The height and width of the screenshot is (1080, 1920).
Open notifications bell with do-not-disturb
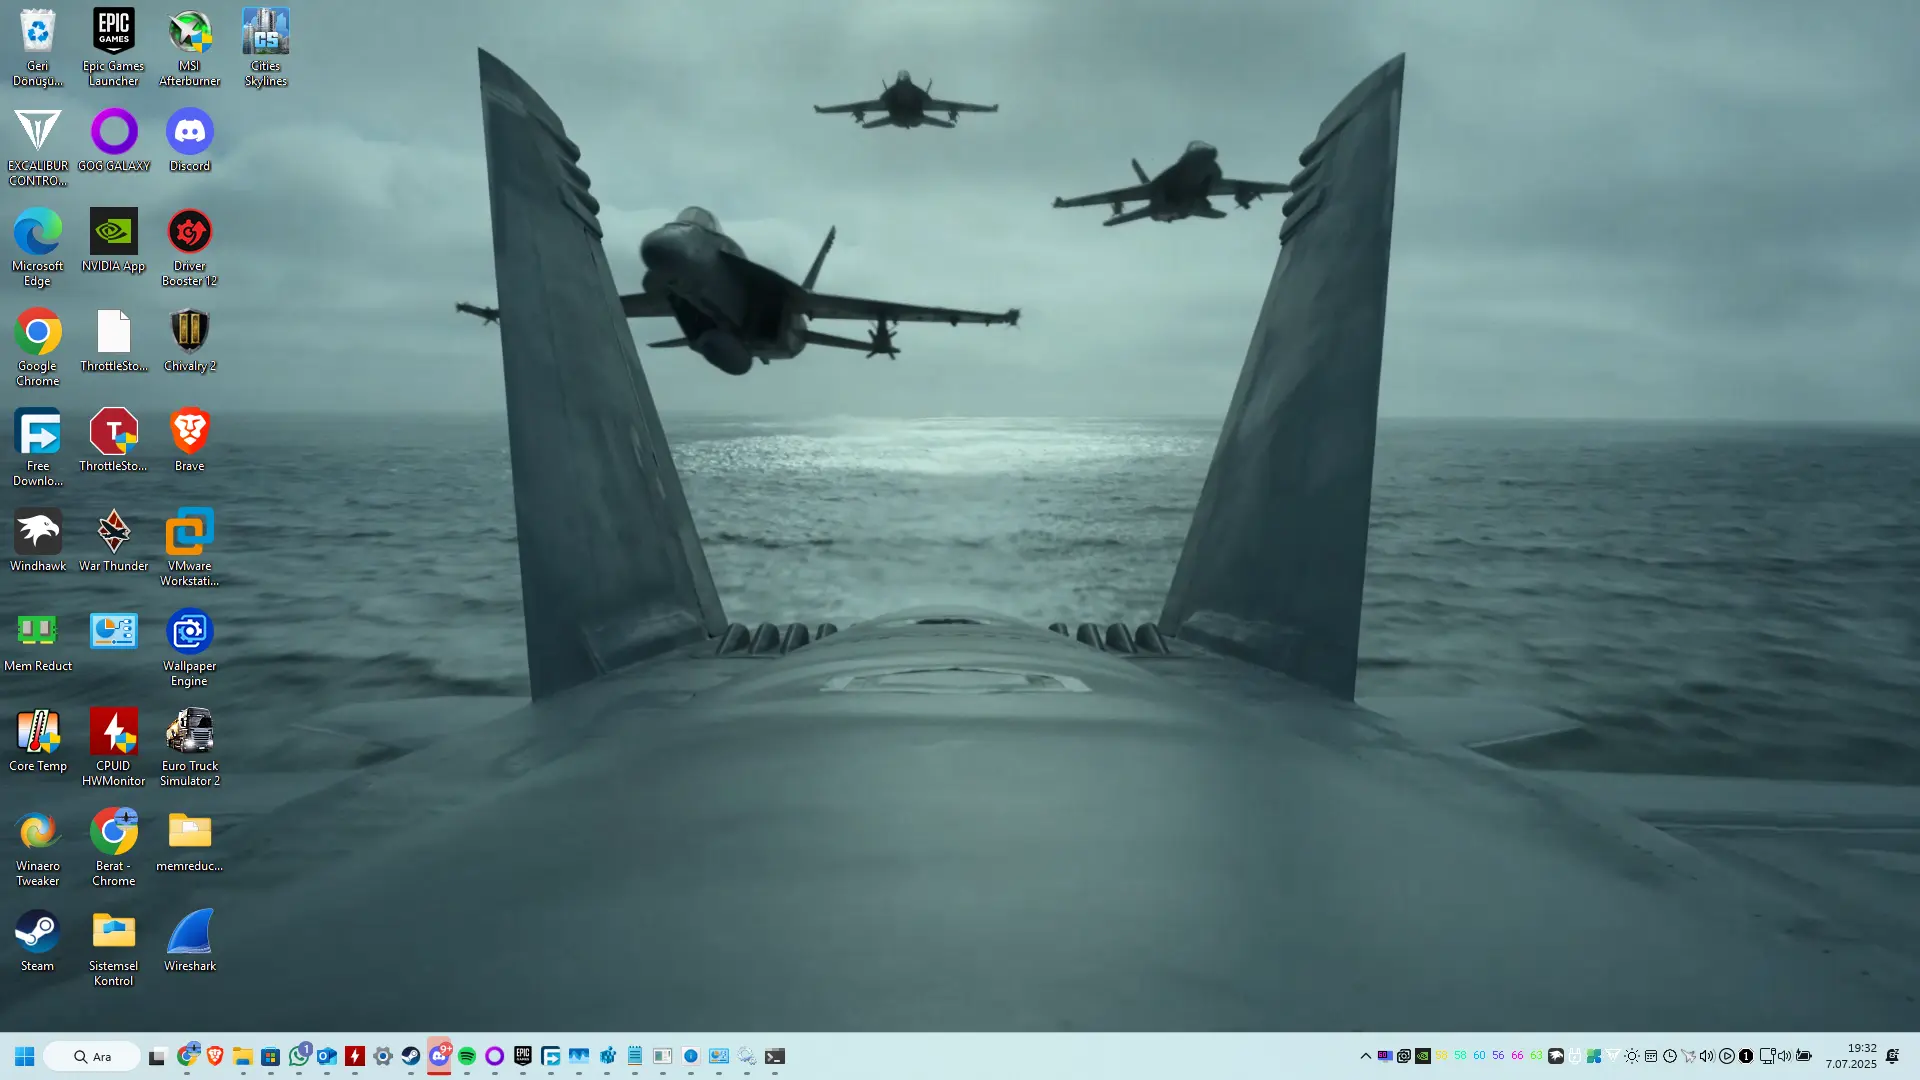1893,1056
